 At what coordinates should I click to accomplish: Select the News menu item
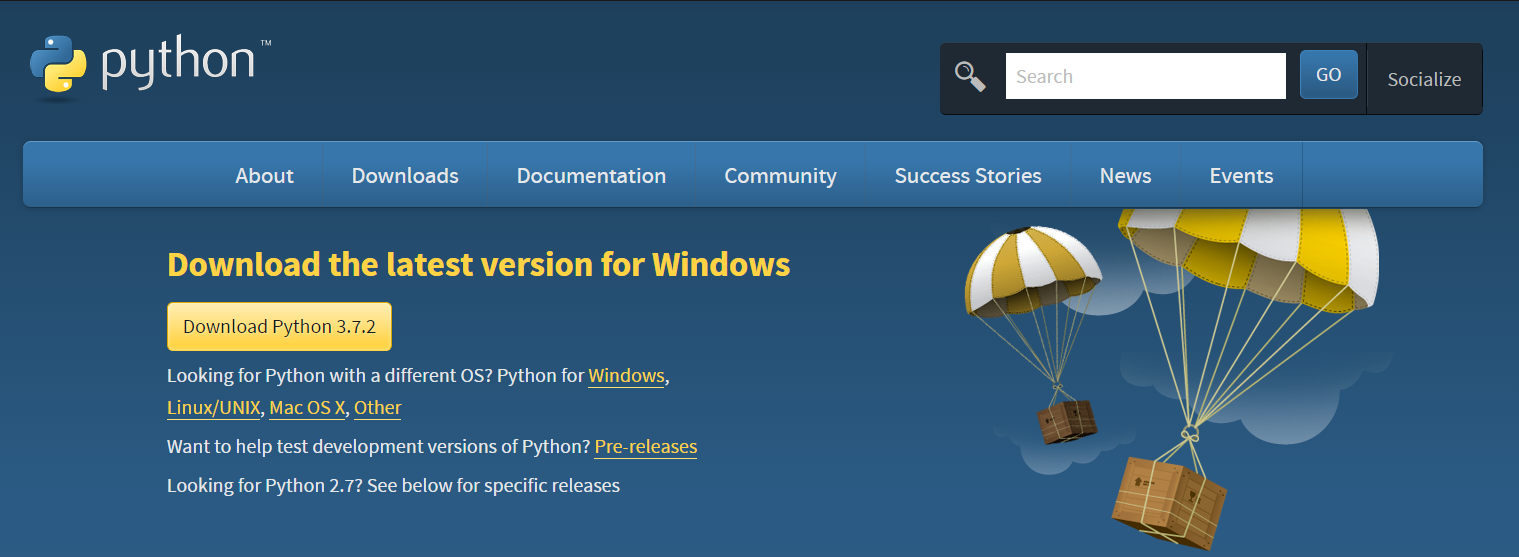click(1125, 175)
